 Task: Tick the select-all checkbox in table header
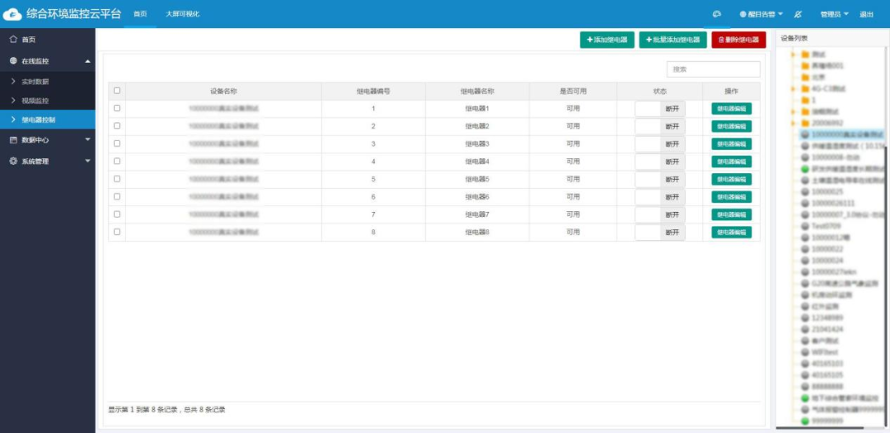(x=117, y=90)
